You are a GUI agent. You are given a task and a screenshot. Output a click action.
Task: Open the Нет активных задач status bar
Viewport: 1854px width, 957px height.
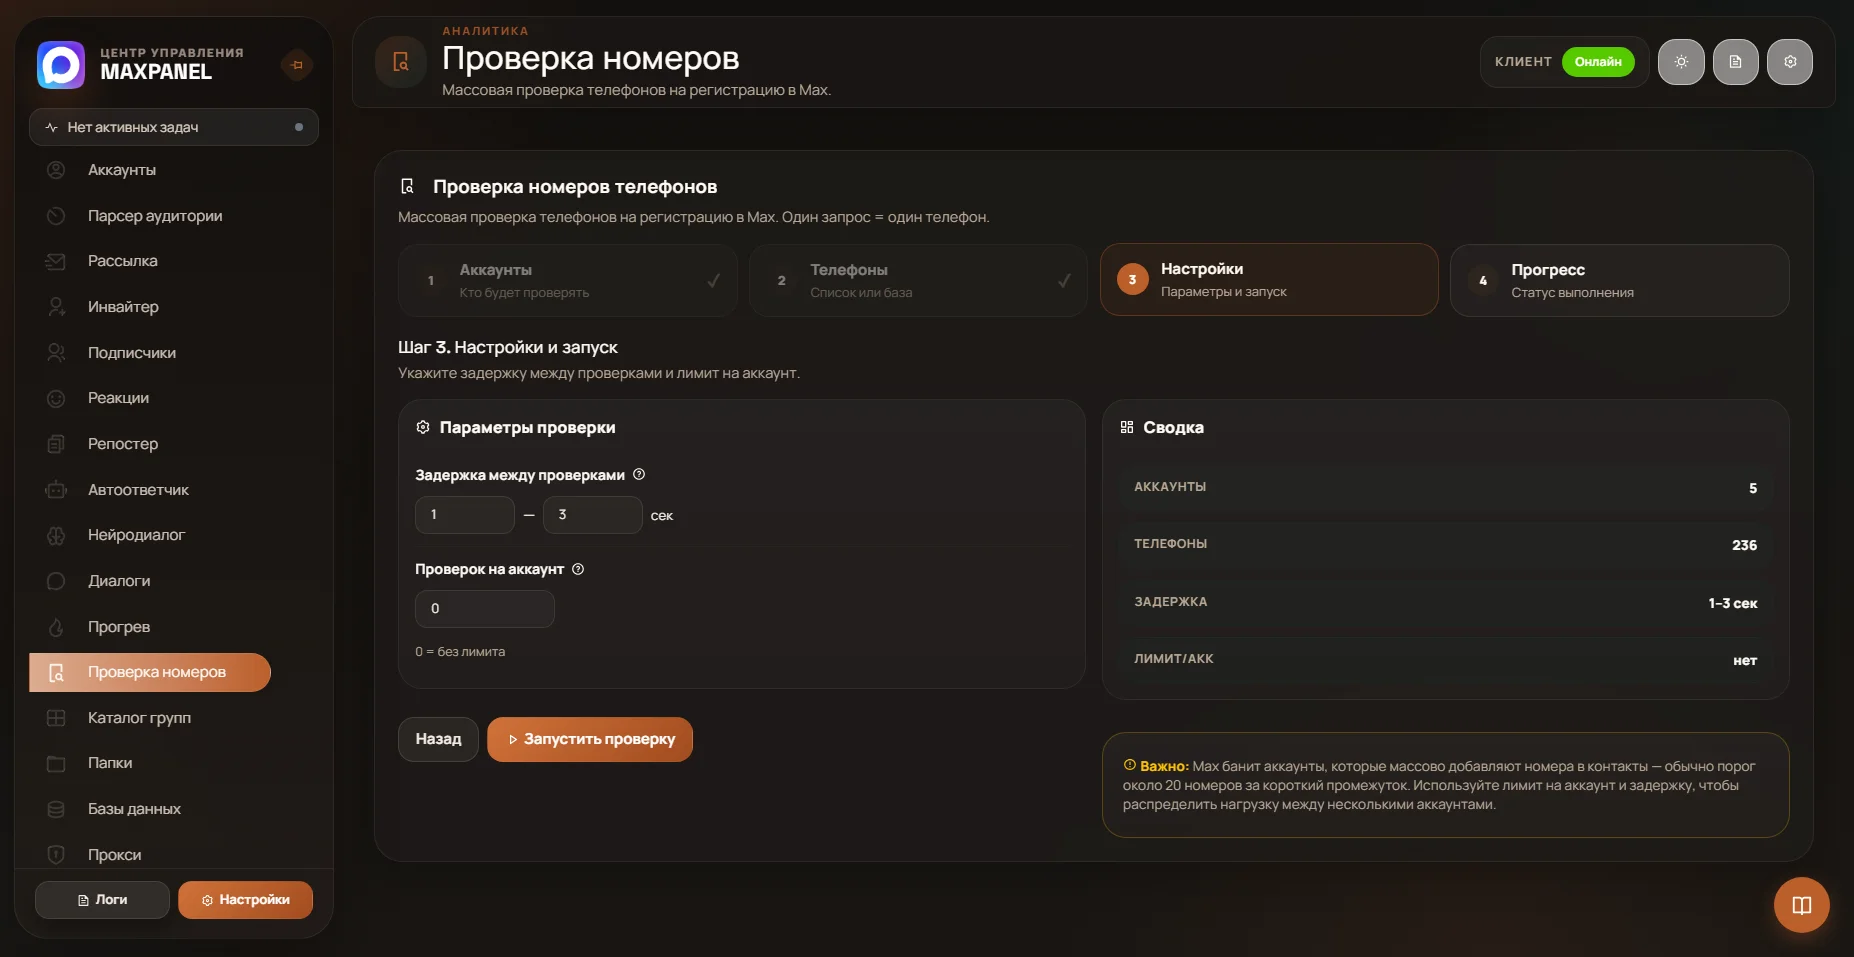tap(174, 127)
